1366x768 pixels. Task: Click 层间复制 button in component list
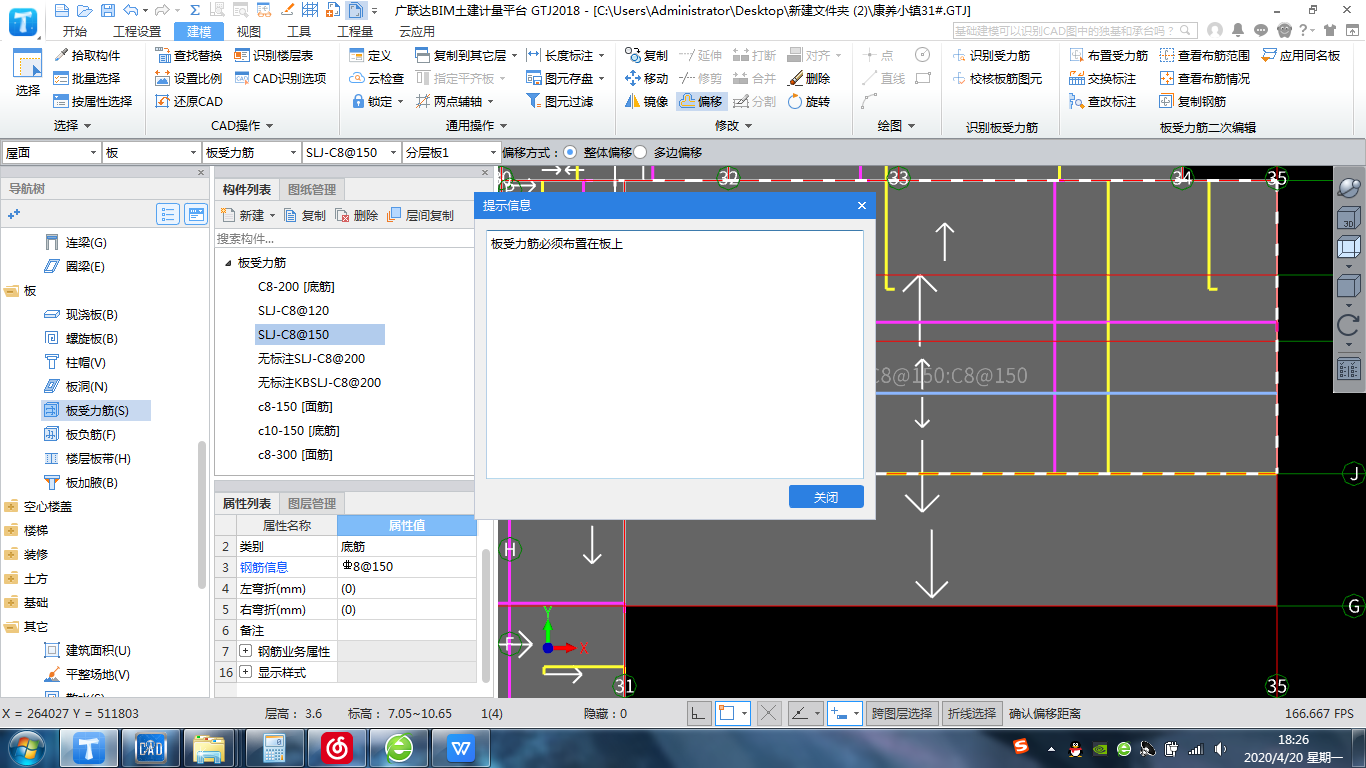point(420,215)
